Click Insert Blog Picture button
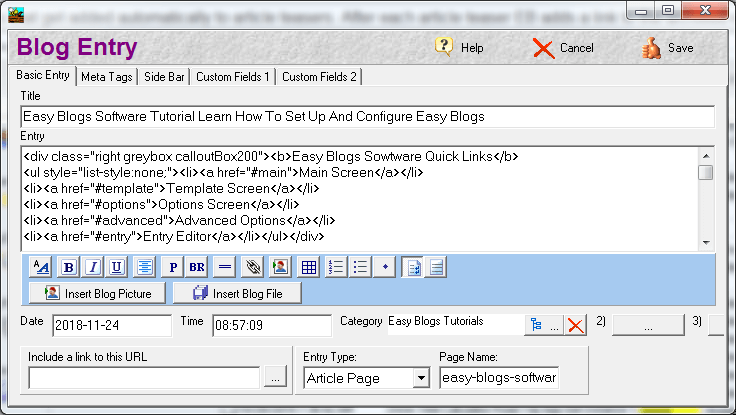 (98, 293)
